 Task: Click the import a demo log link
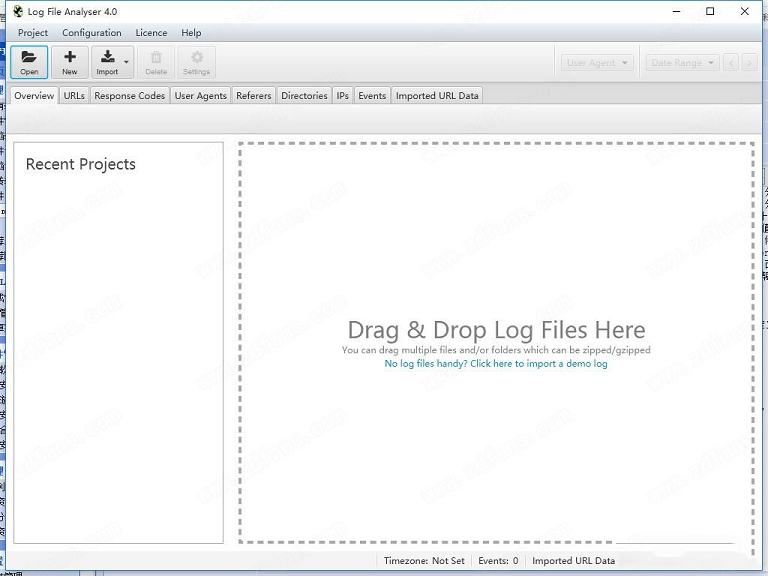[496, 364]
